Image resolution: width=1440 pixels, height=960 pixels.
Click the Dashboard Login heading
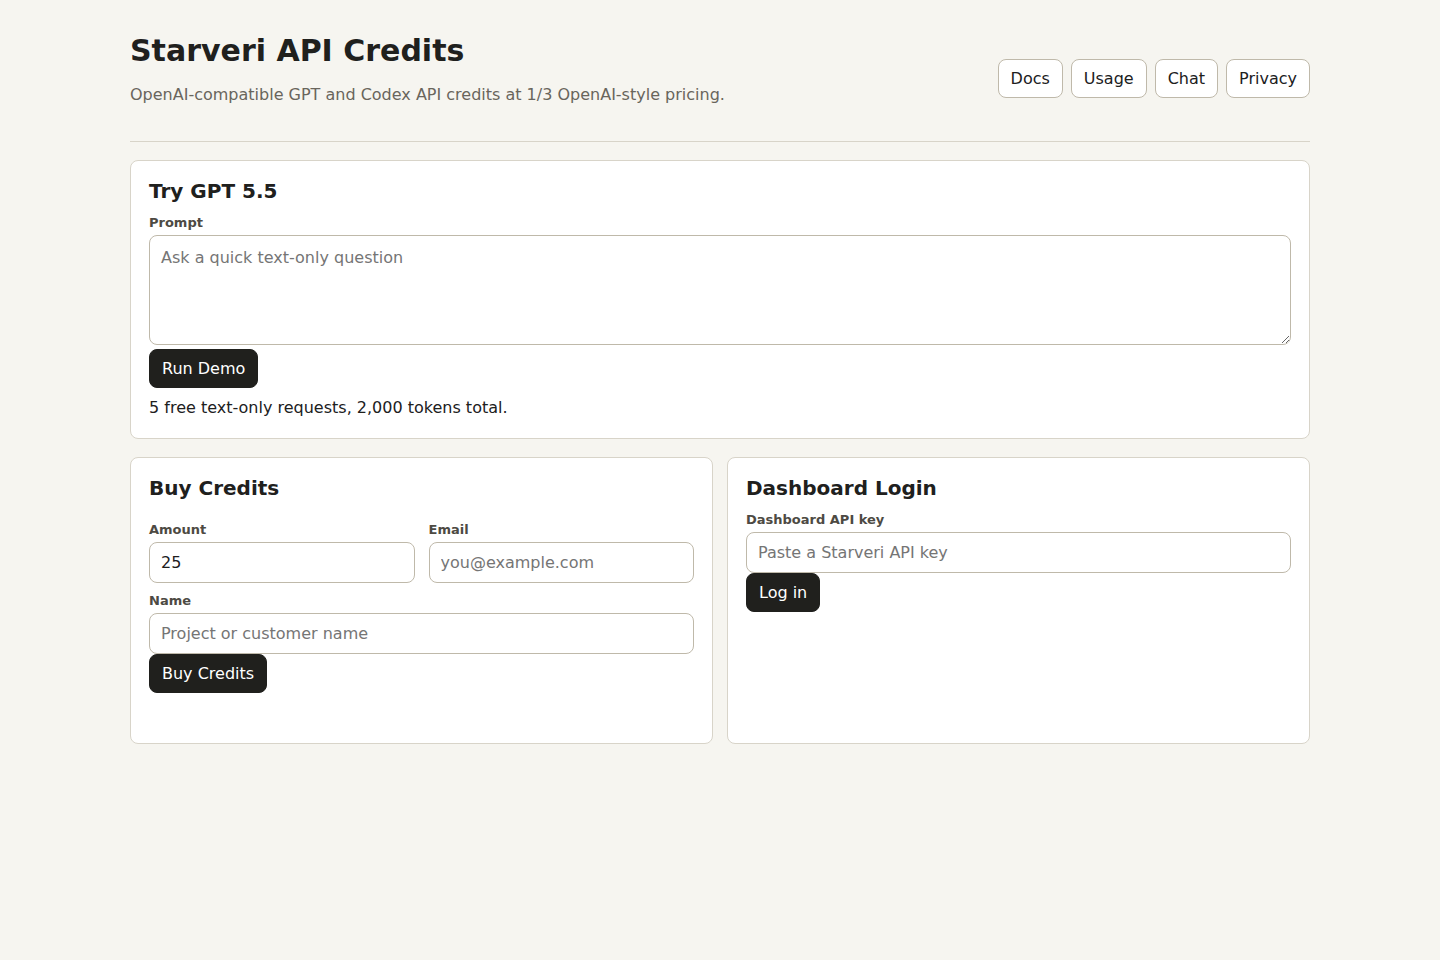point(841,488)
